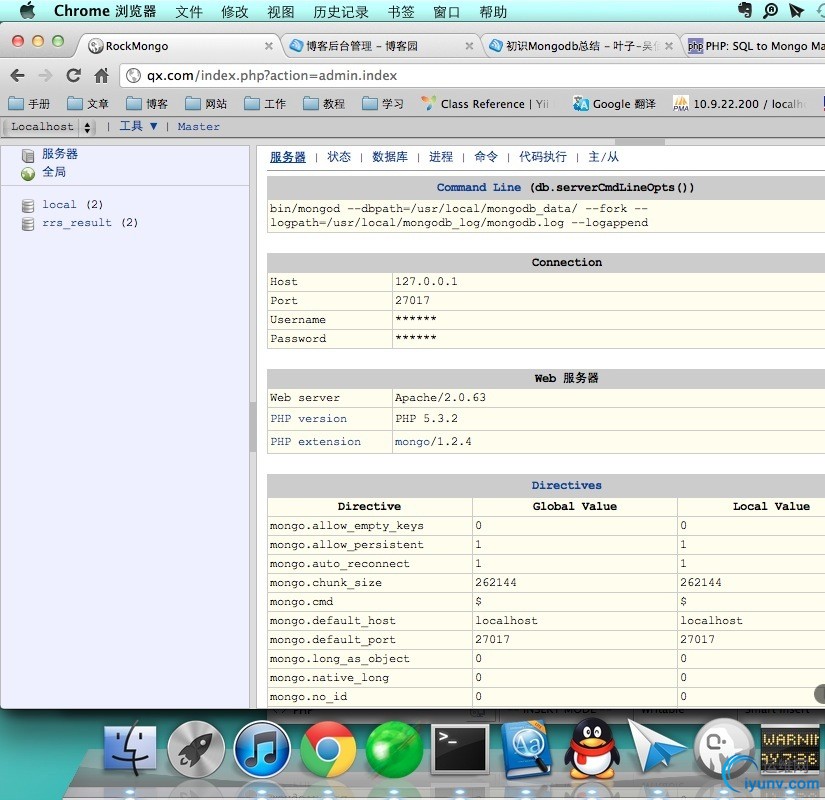Switch to the PHP: SQL to Mongo tab

tap(756, 46)
